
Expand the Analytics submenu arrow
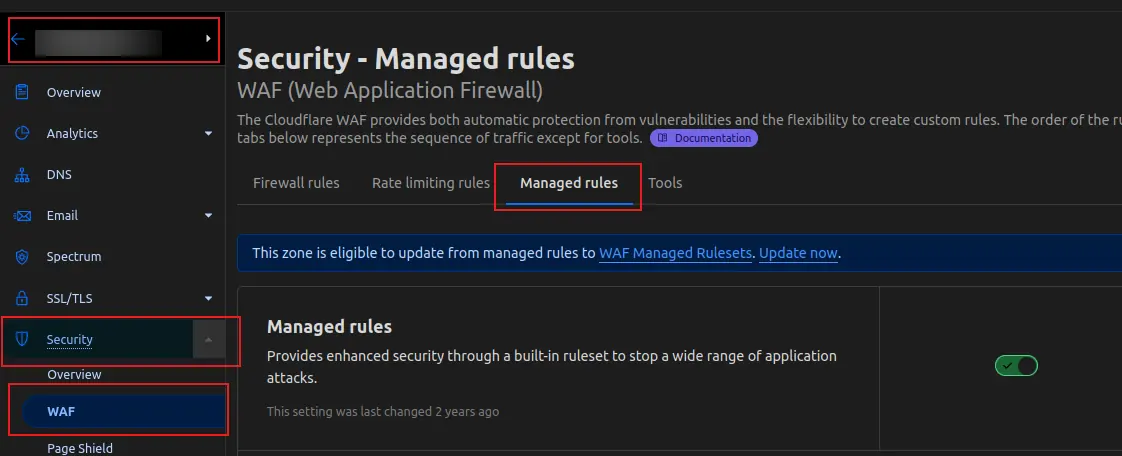[x=208, y=133]
